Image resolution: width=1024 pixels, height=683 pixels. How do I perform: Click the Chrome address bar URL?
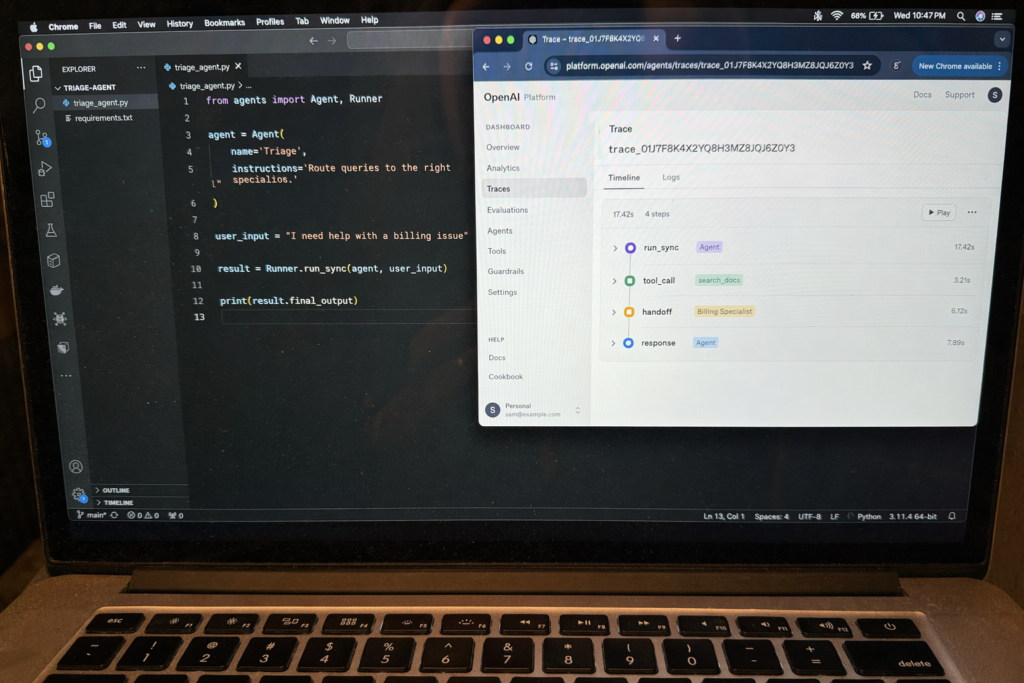[x=709, y=65]
